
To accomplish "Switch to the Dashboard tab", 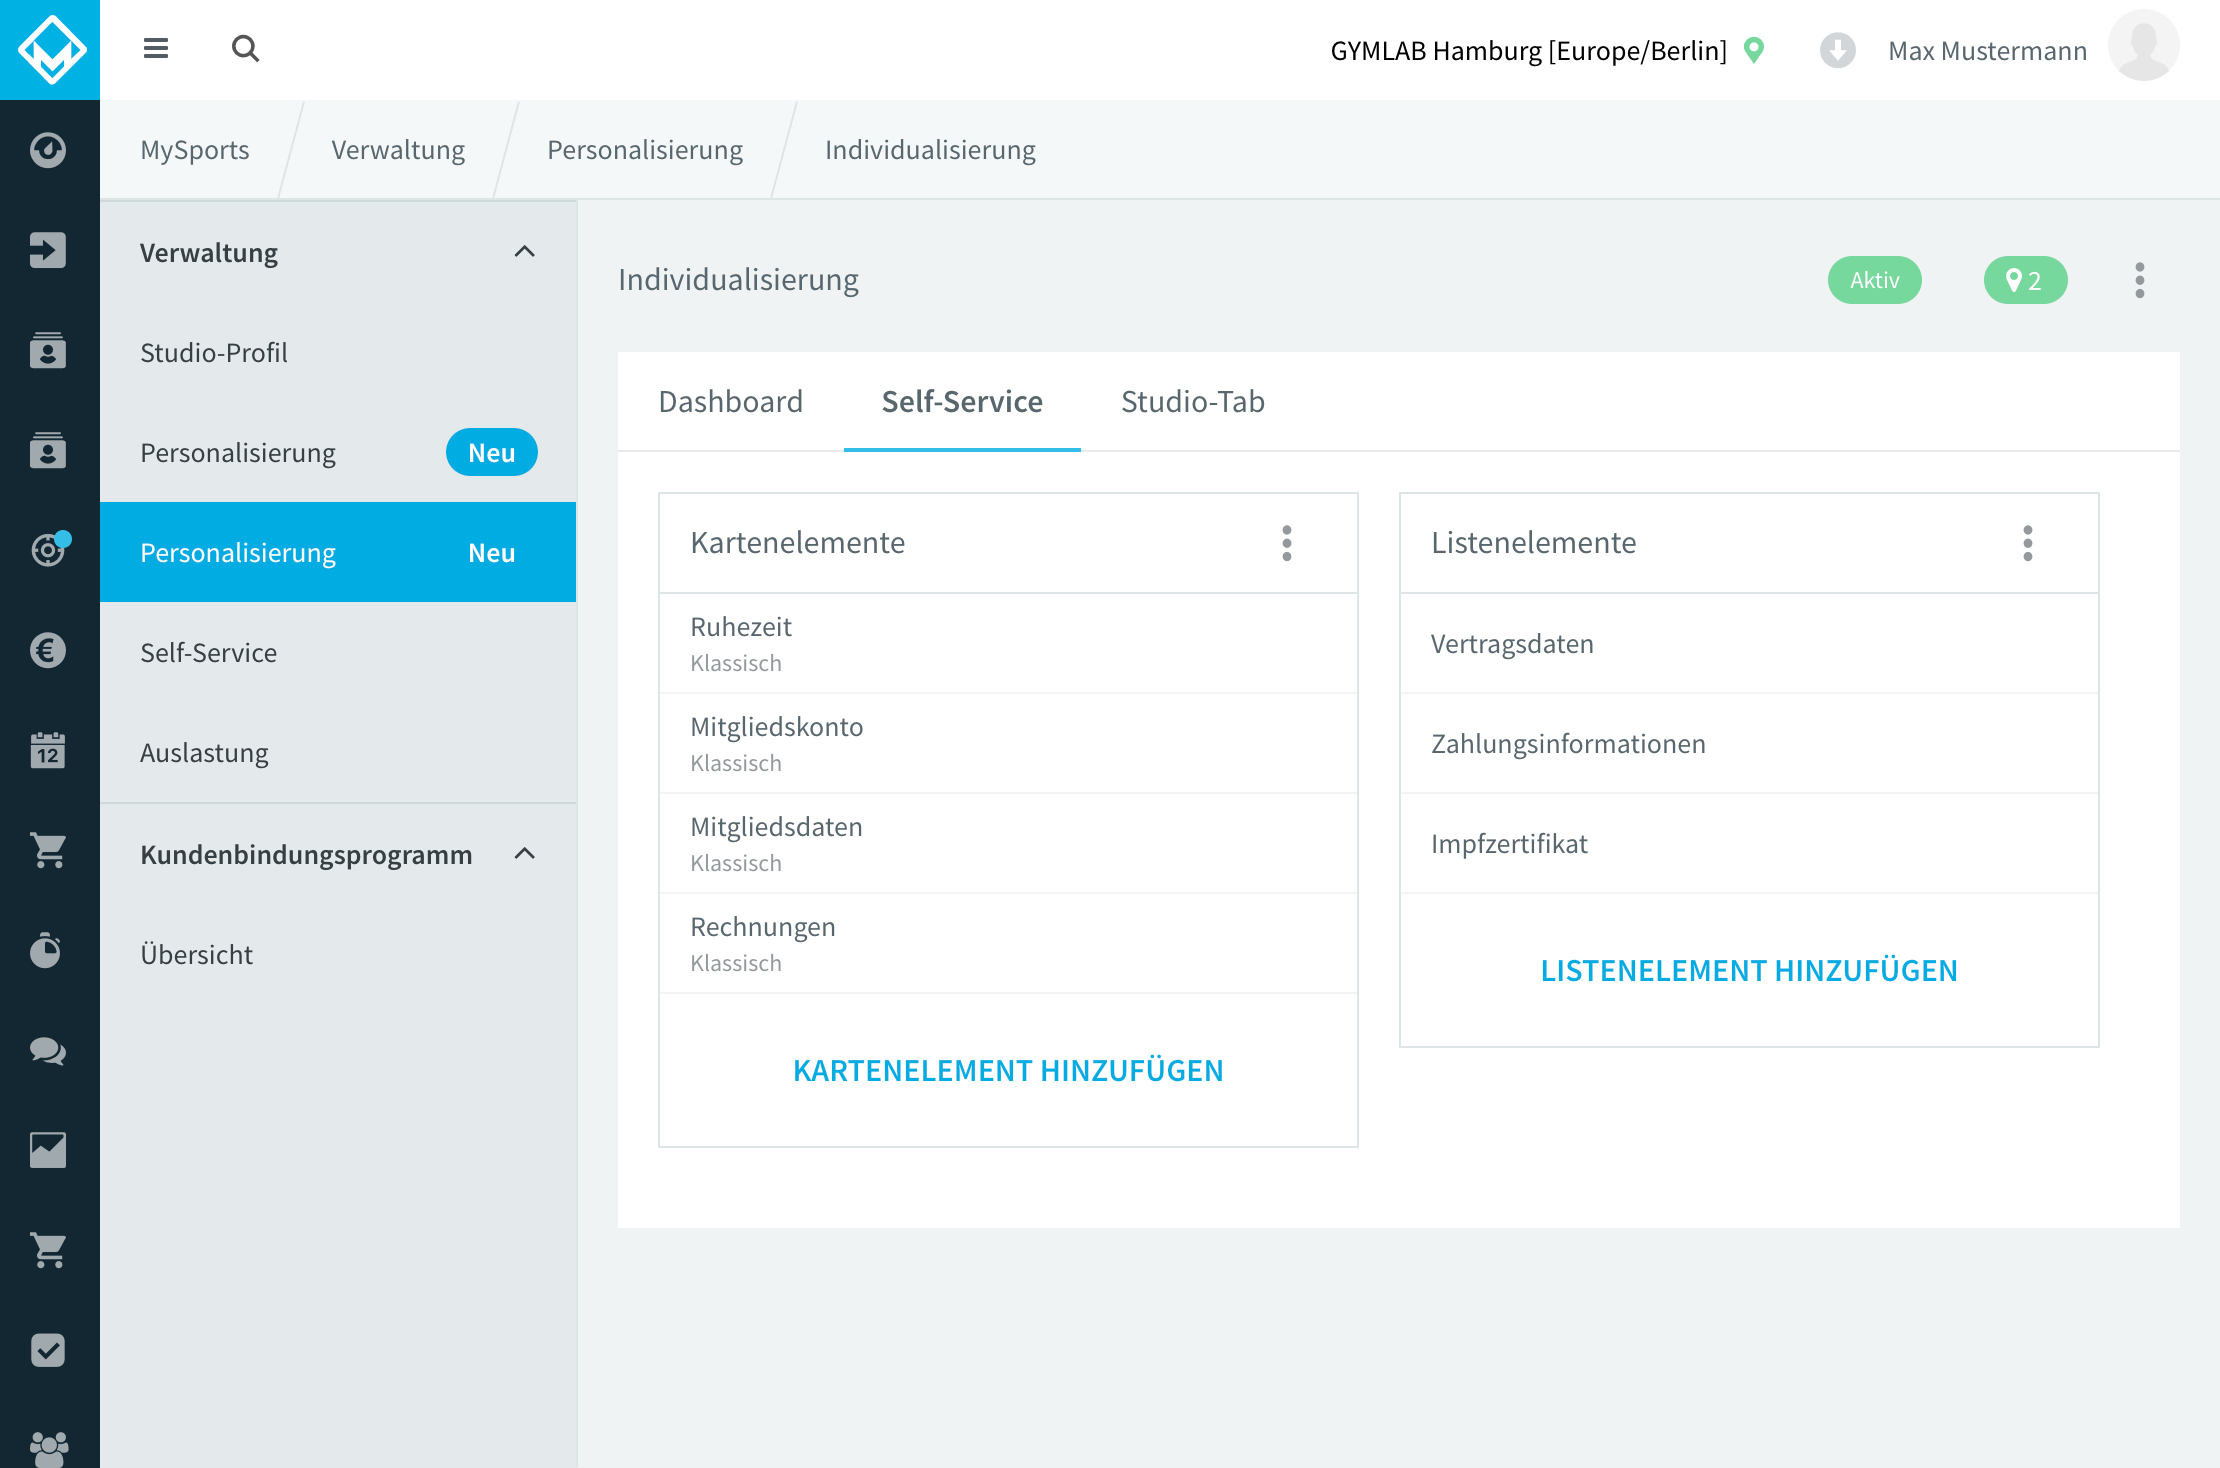I will 731,401.
